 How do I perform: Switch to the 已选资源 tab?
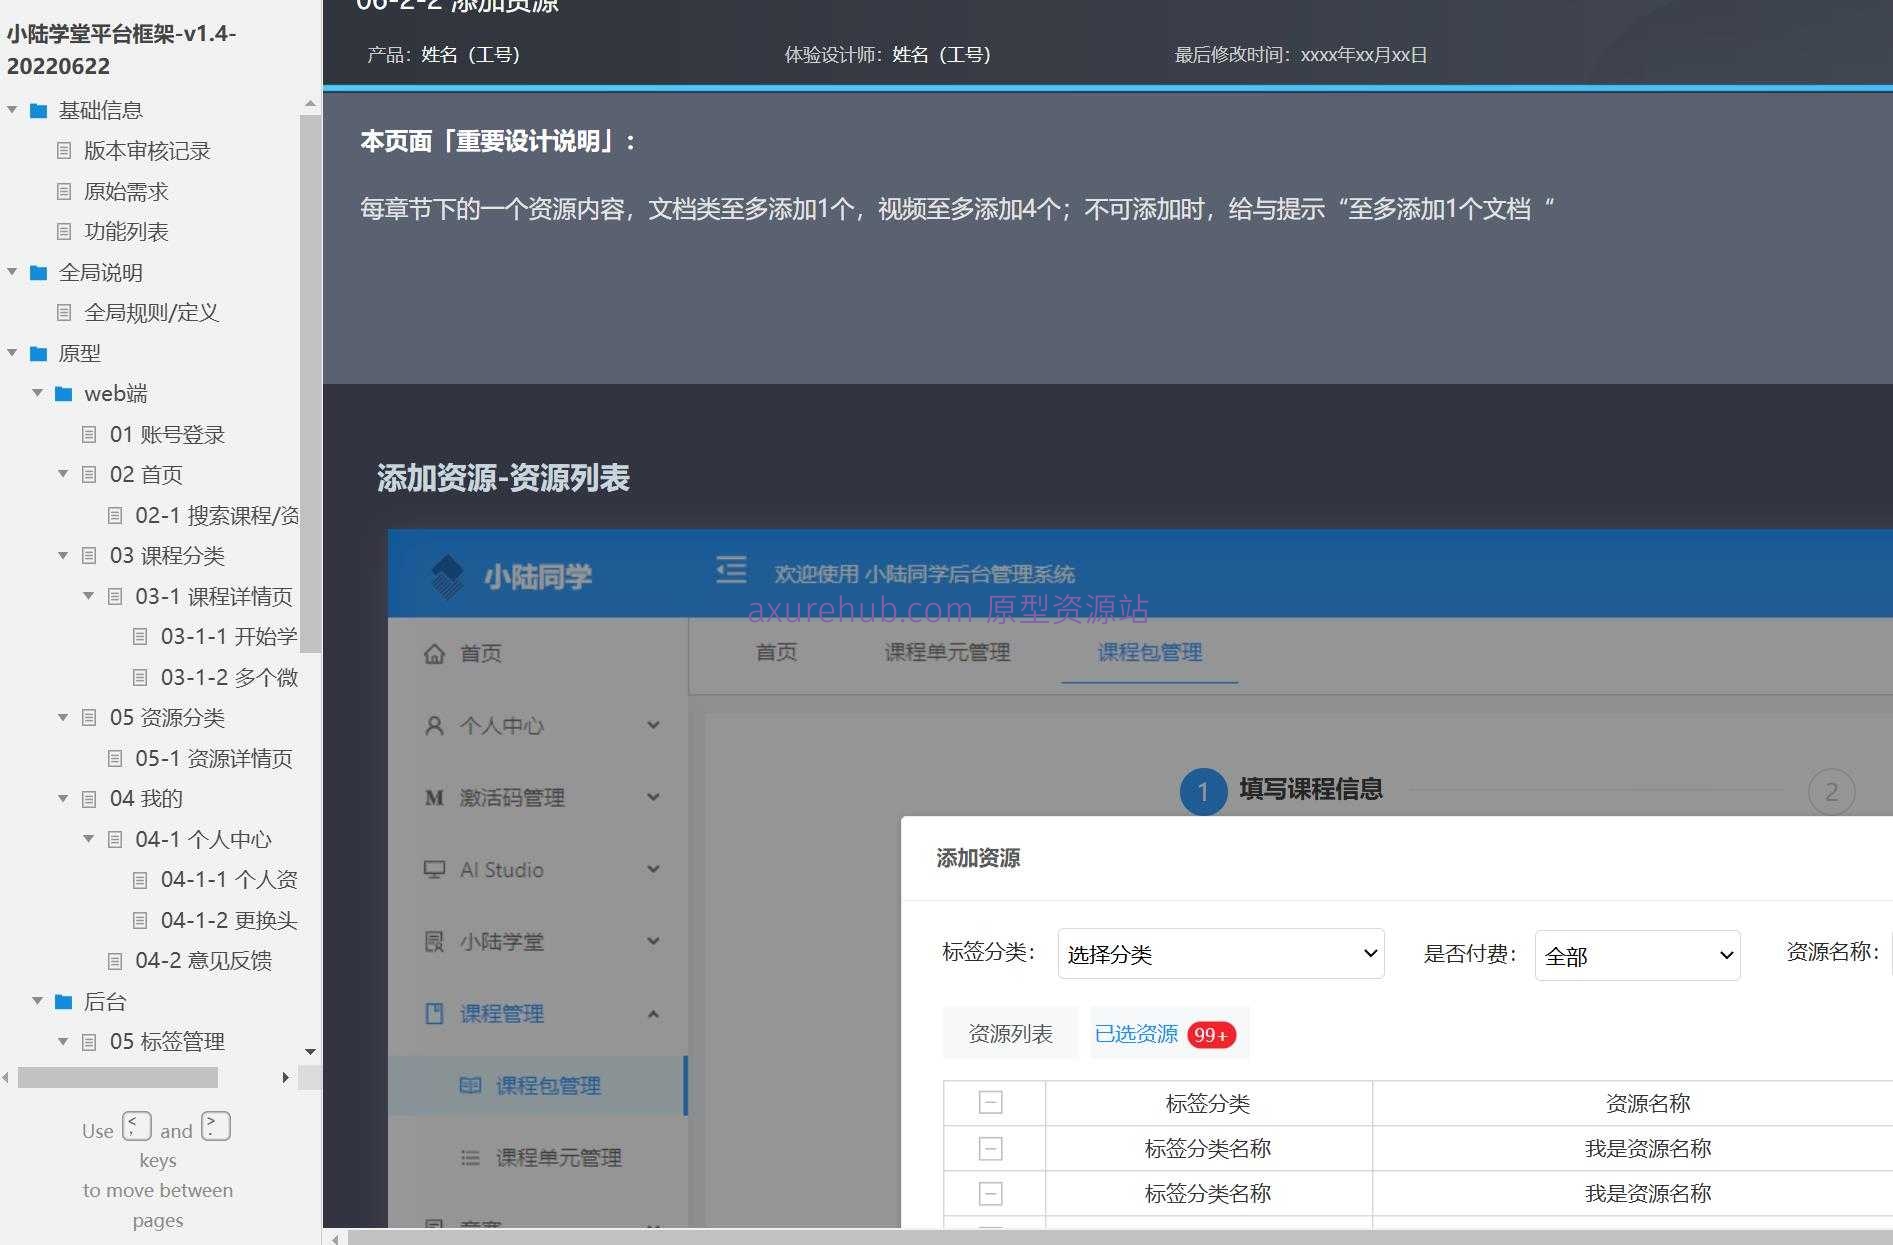tap(1137, 1033)
